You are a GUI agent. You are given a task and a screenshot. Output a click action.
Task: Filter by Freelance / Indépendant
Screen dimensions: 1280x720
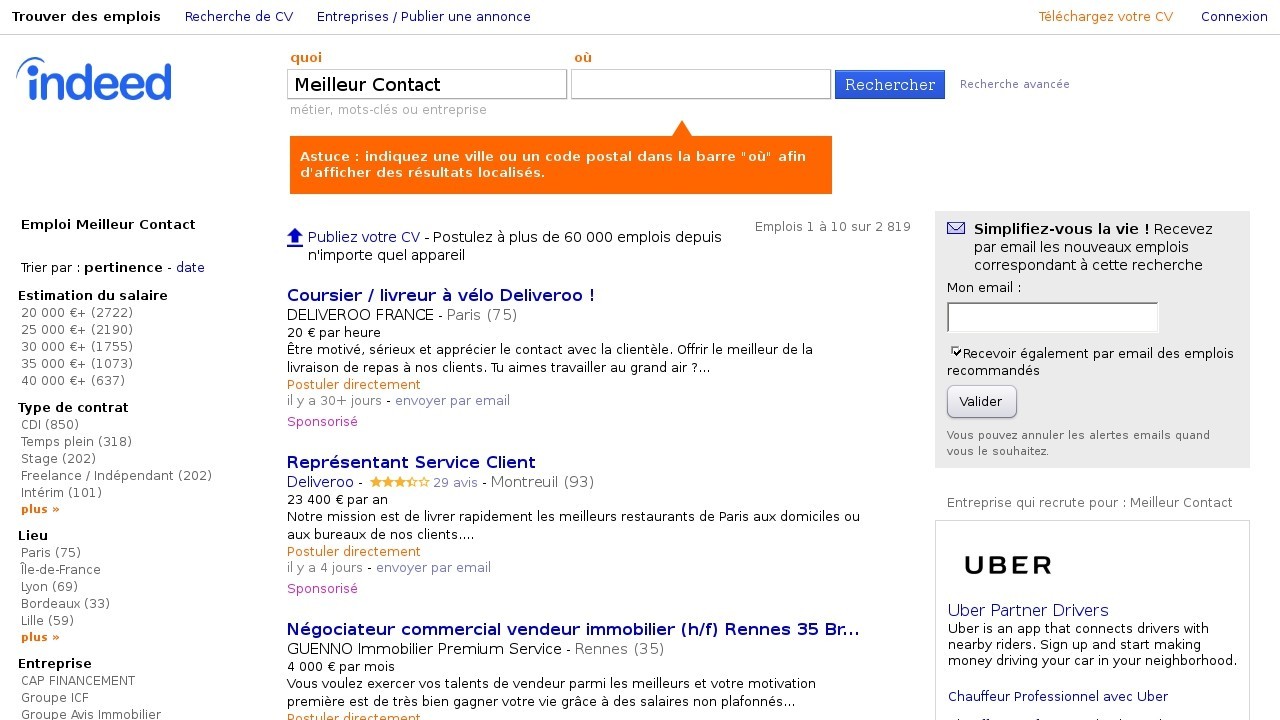[x=116, y=476]
